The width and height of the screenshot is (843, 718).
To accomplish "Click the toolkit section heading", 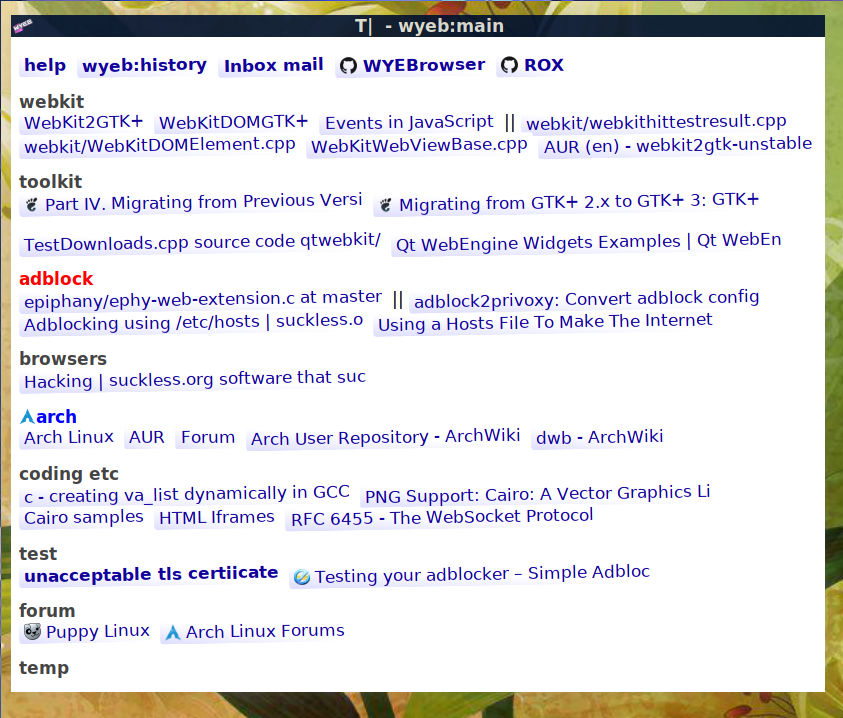I will click(x=51, y=181).
